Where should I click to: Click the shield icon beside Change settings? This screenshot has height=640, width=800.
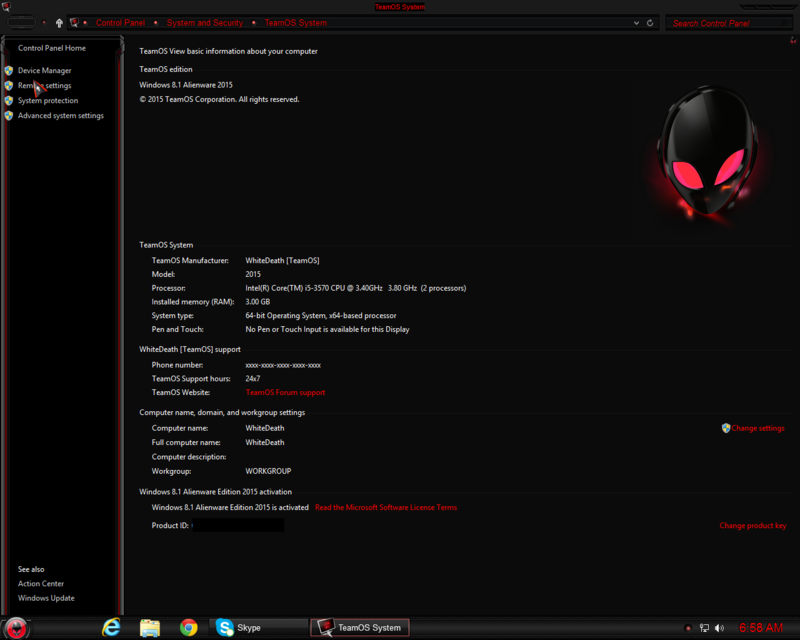(726, 428)
